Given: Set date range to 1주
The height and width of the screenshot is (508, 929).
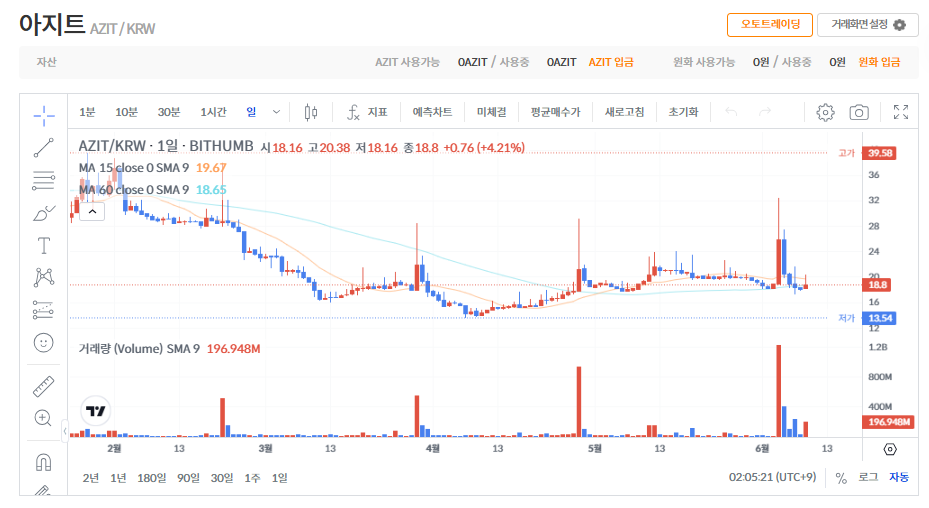Looking at the screenshot, I should [x=252, y=478].
